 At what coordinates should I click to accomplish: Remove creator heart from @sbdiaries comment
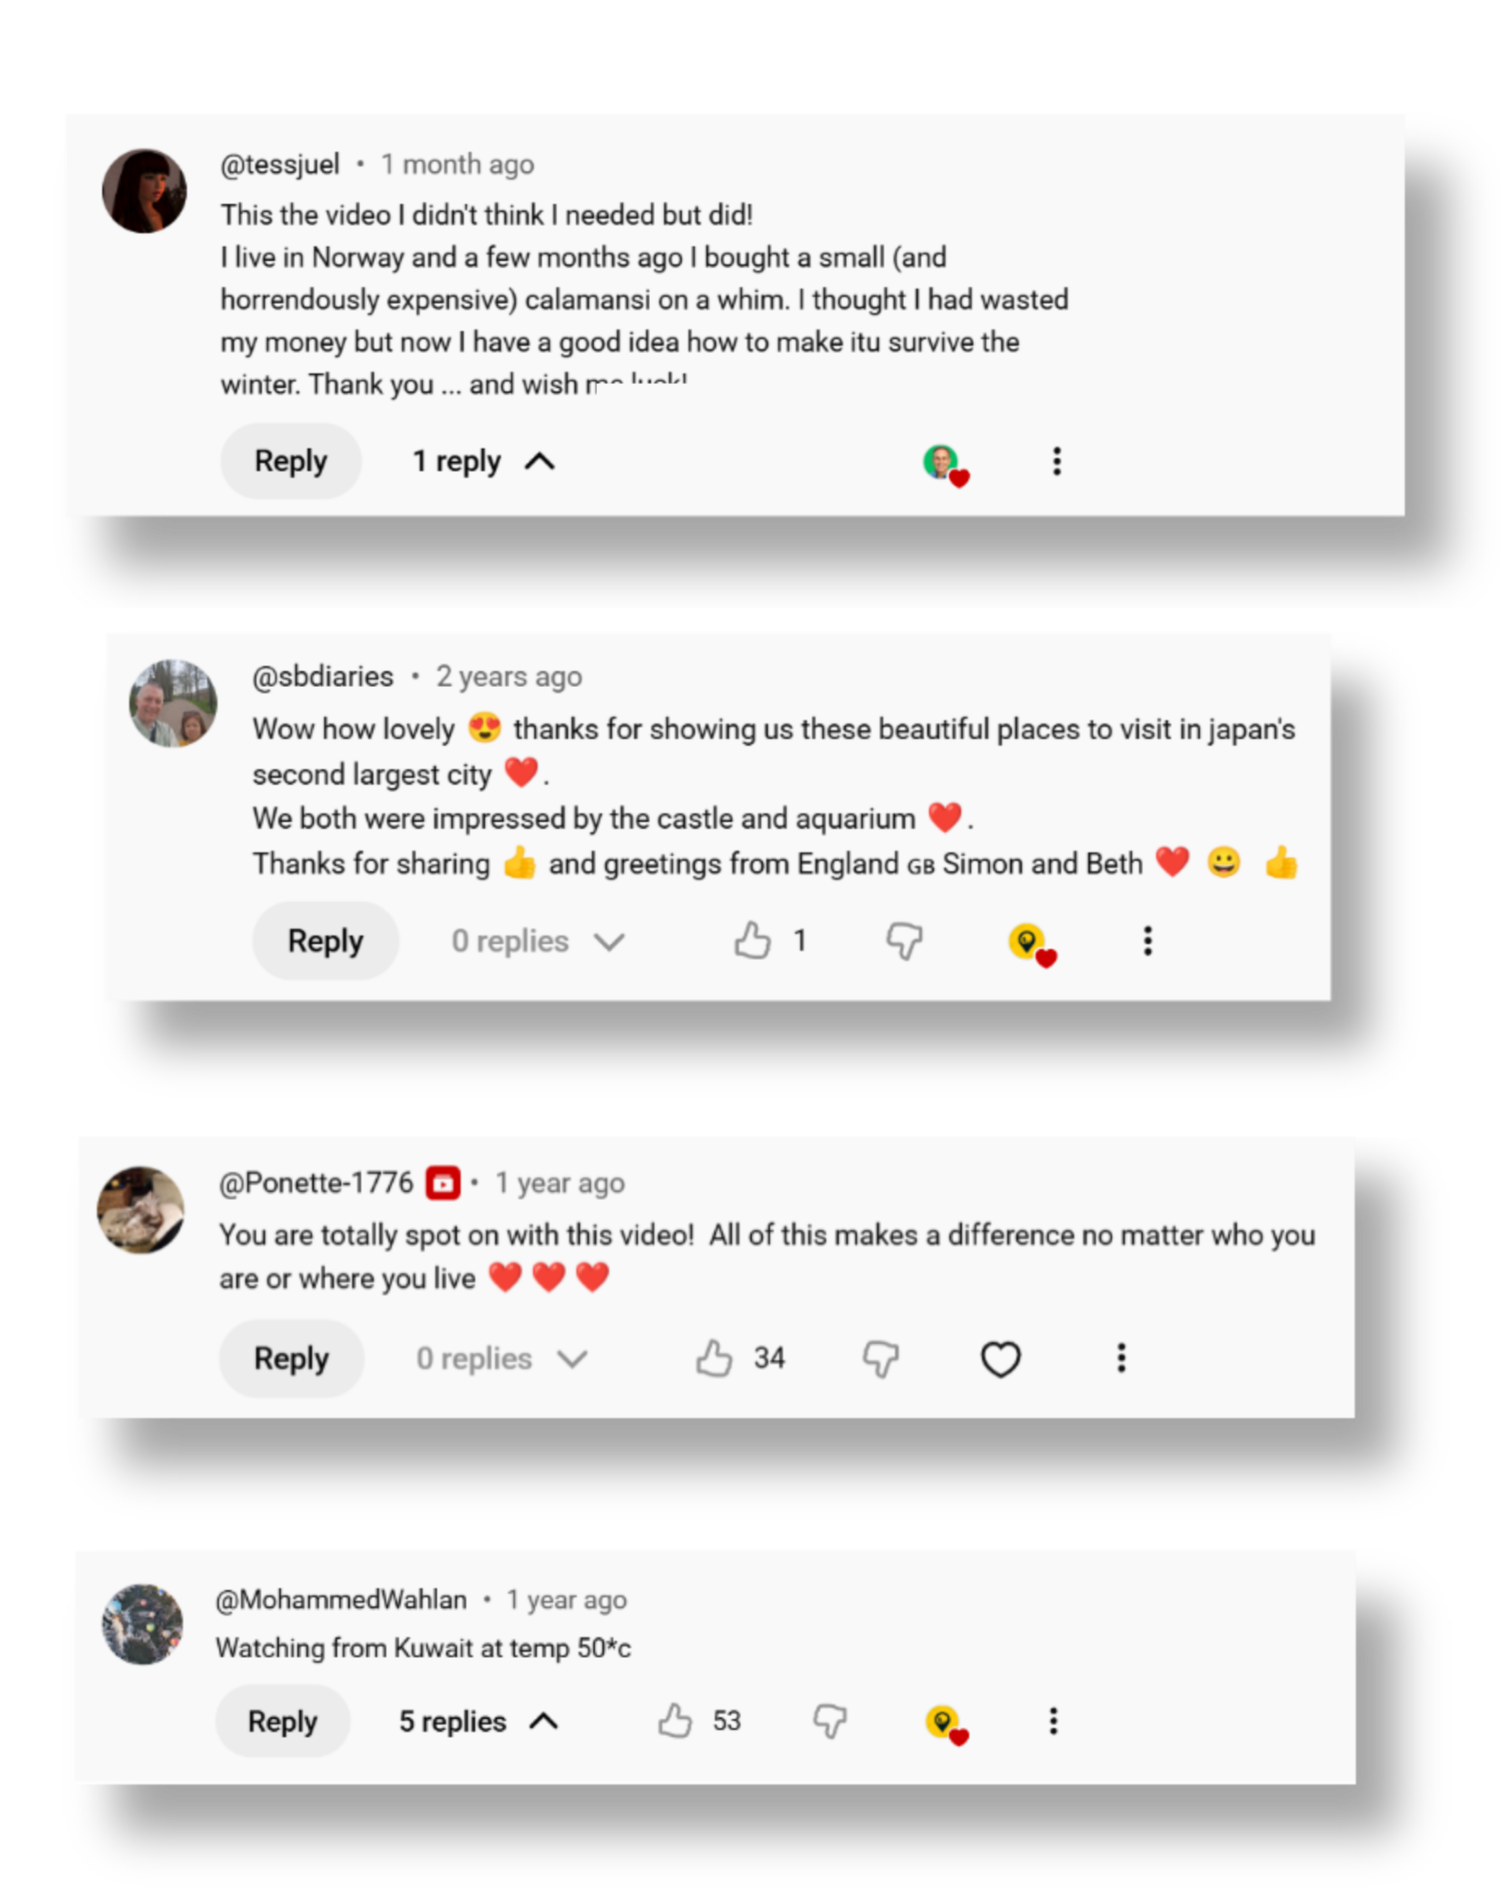1031,944
